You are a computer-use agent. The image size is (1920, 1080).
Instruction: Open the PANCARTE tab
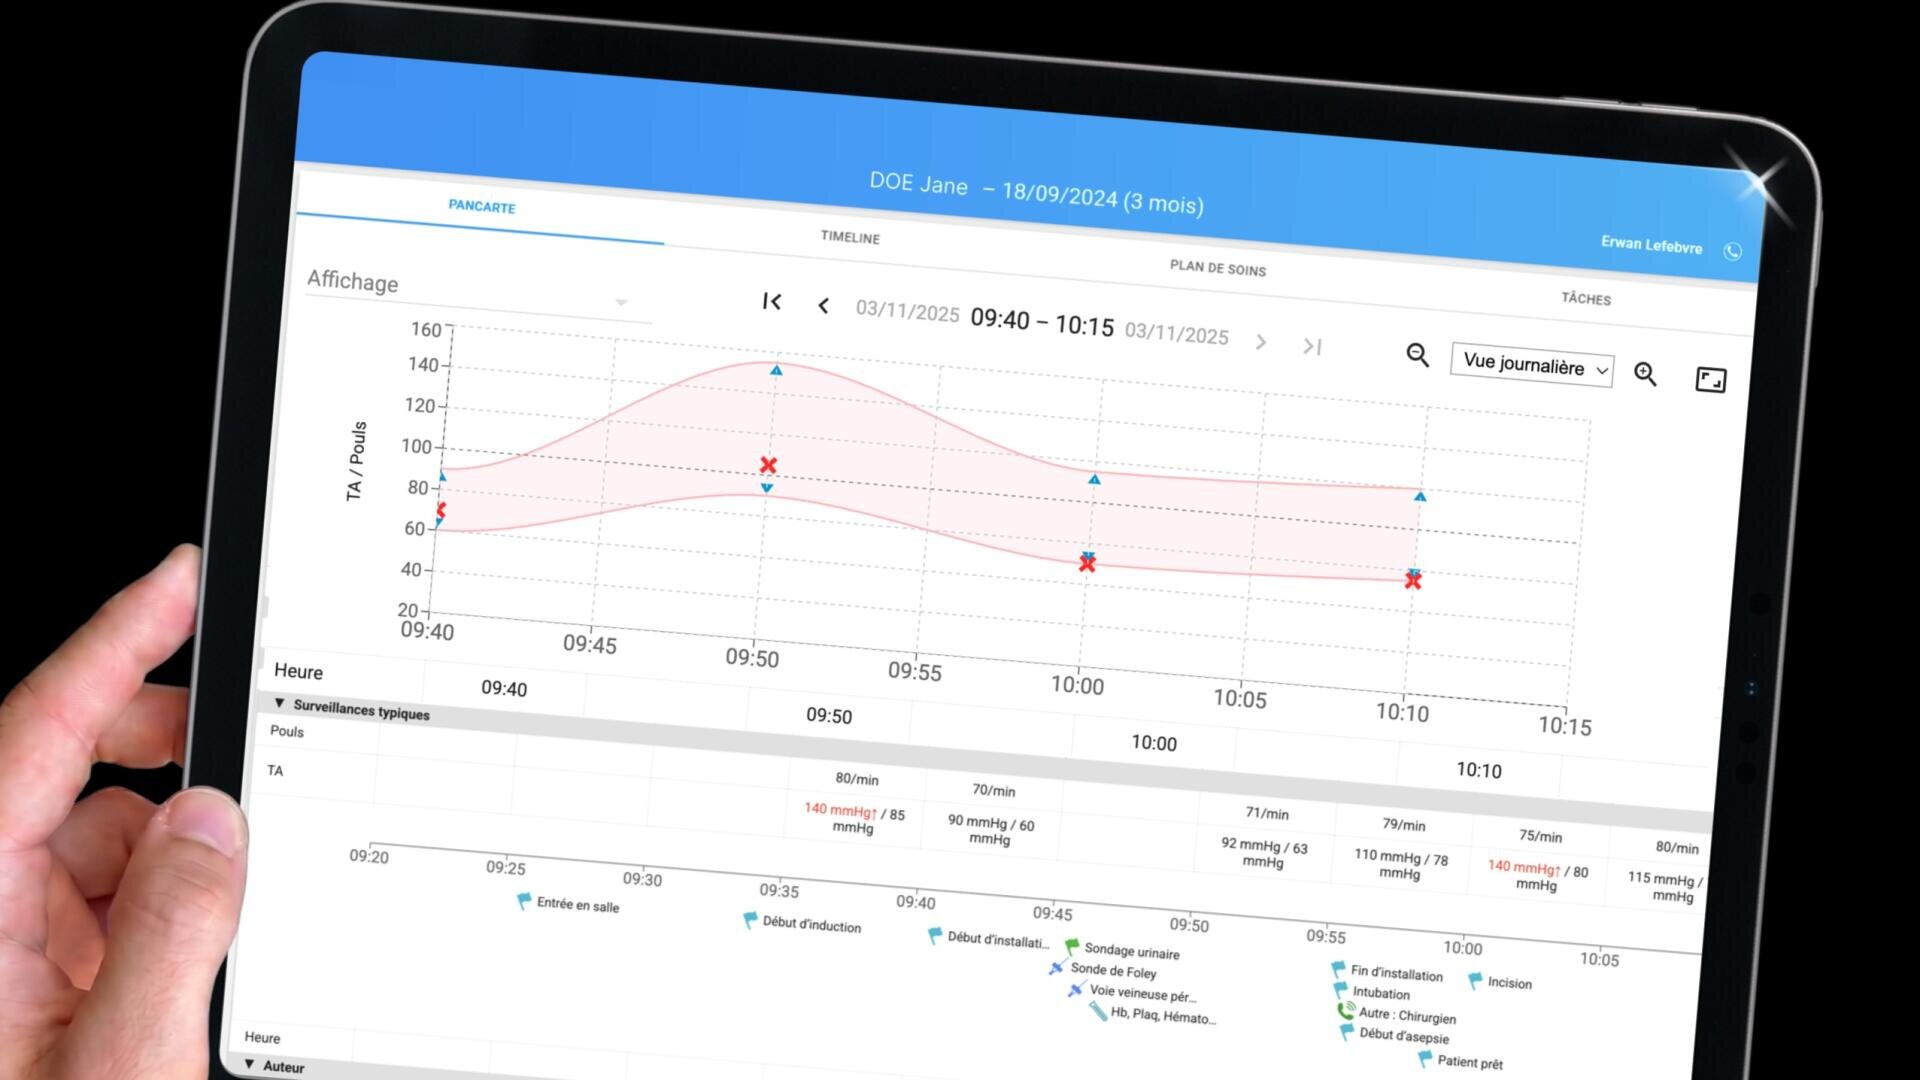pyautogui.click(x=481, y=206)
